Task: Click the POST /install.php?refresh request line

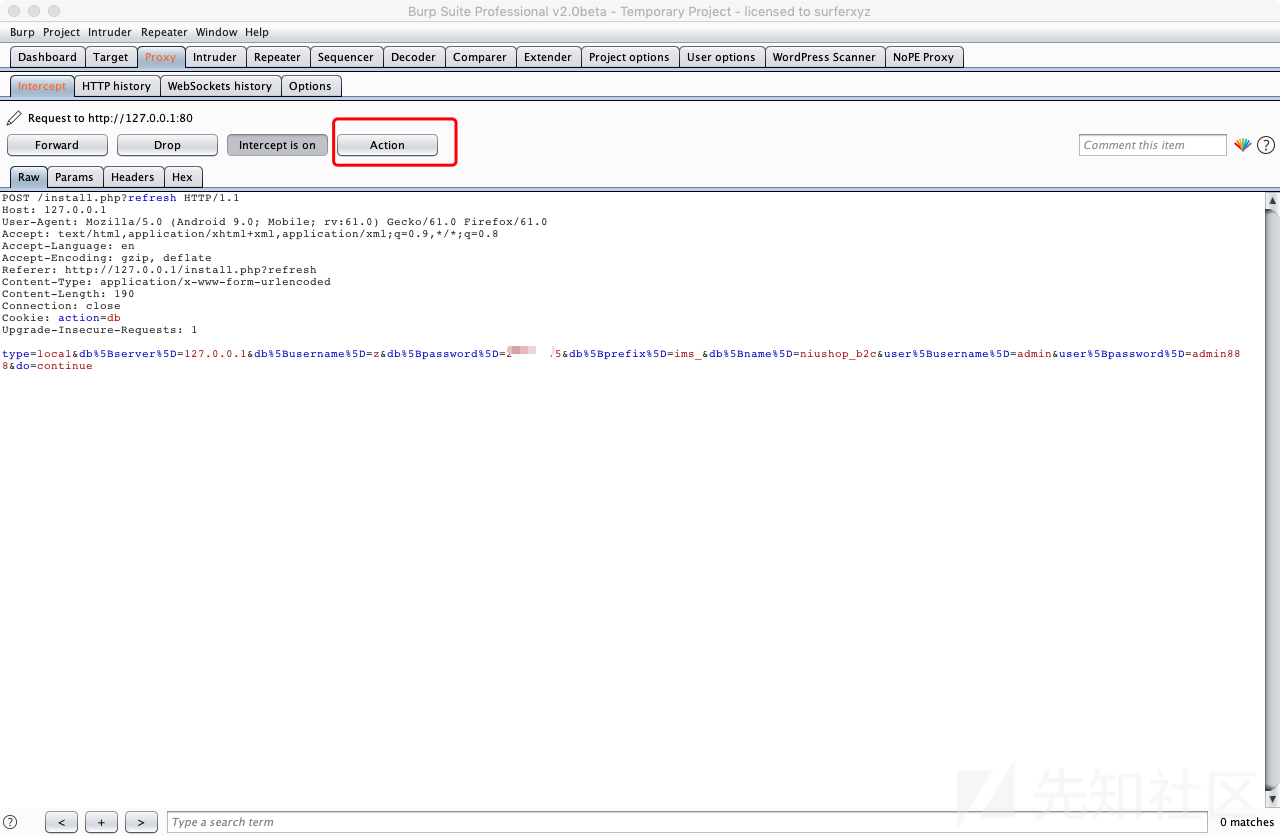Action: 120,198
